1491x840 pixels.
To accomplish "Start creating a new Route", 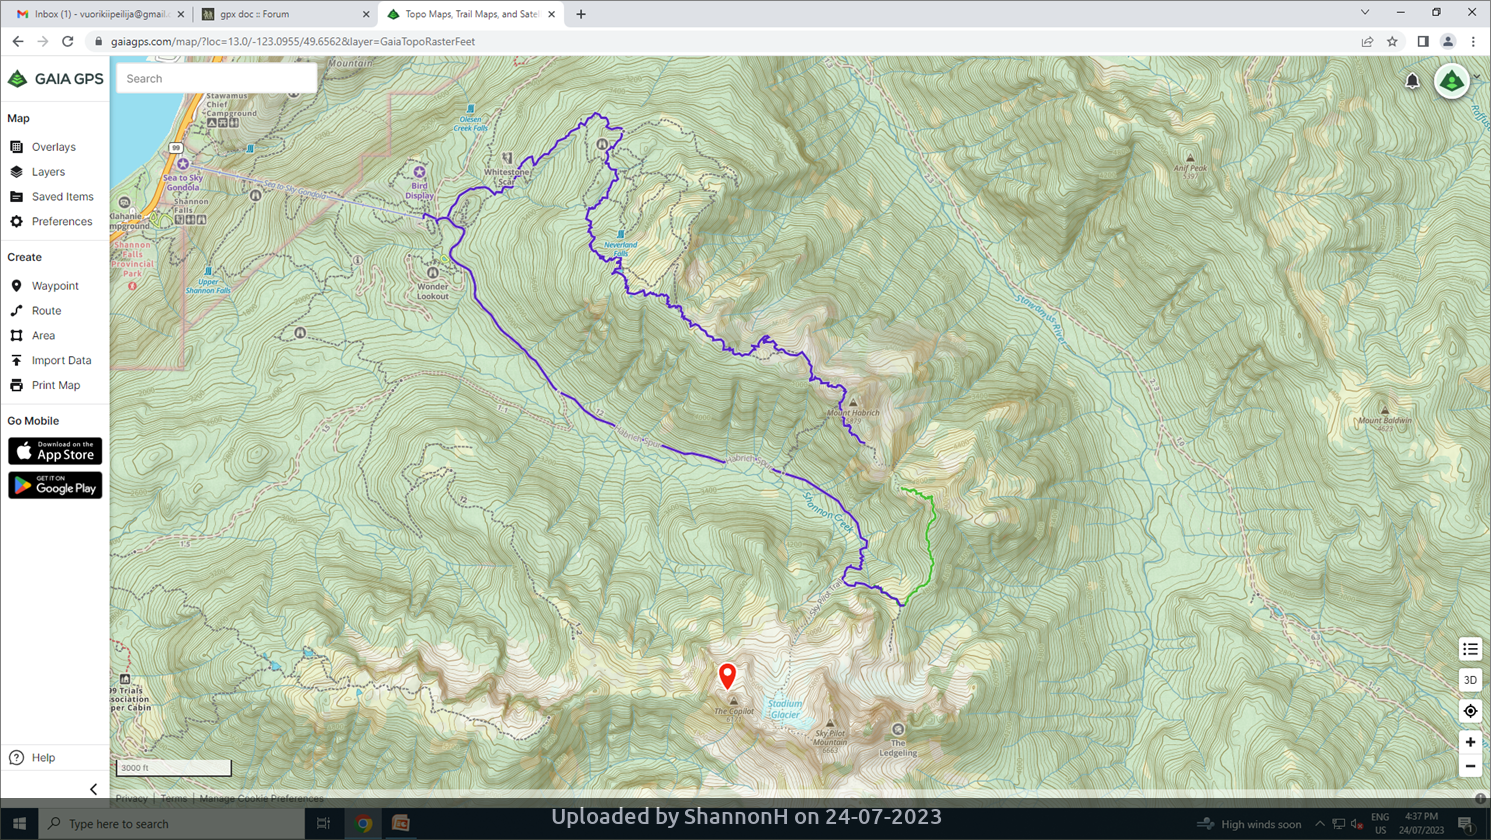I will tap(45, 311).
